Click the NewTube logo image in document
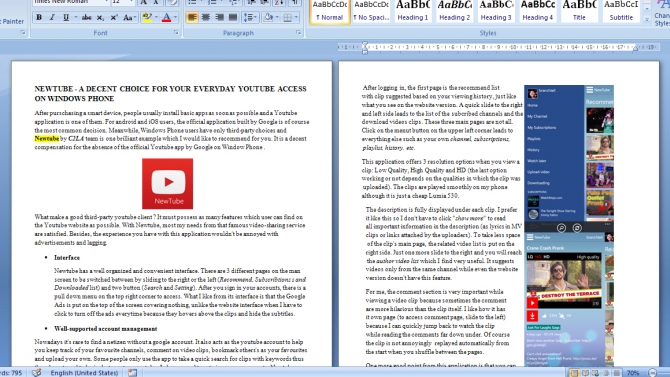 (x=168, y=184)
